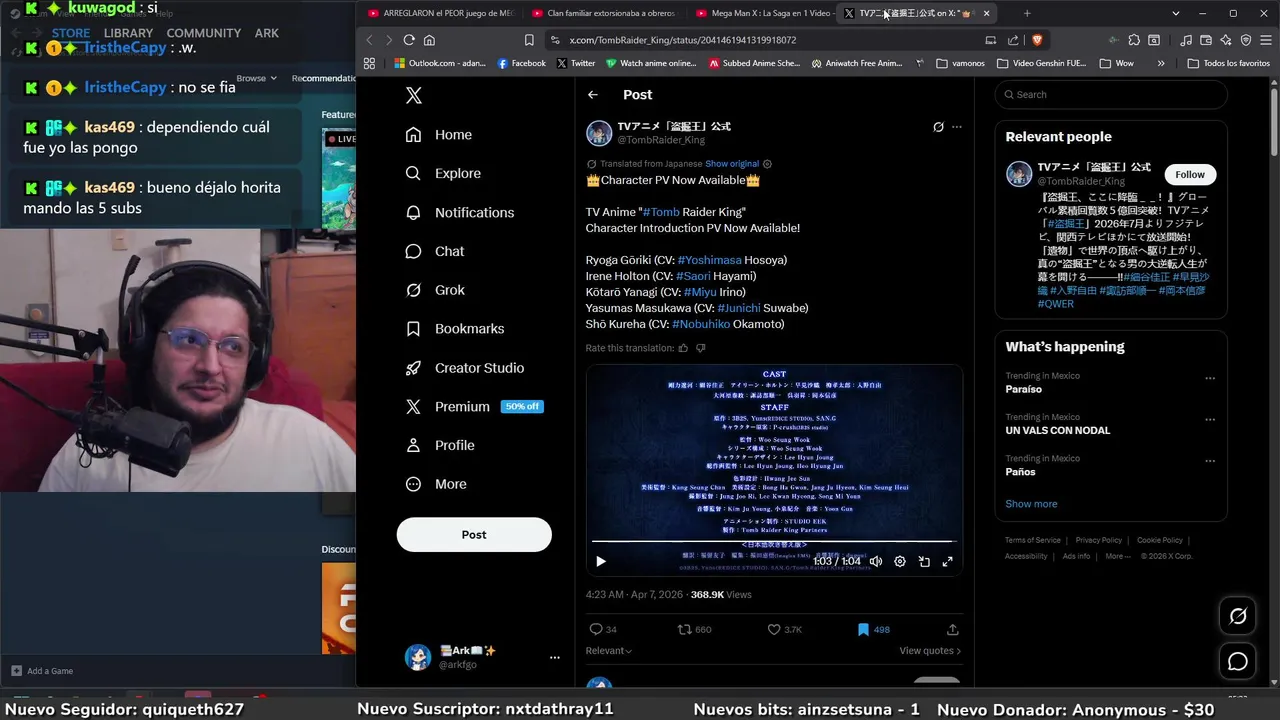
Task: Open account menu next to Ark profile
Action: (x=555, y=657)
